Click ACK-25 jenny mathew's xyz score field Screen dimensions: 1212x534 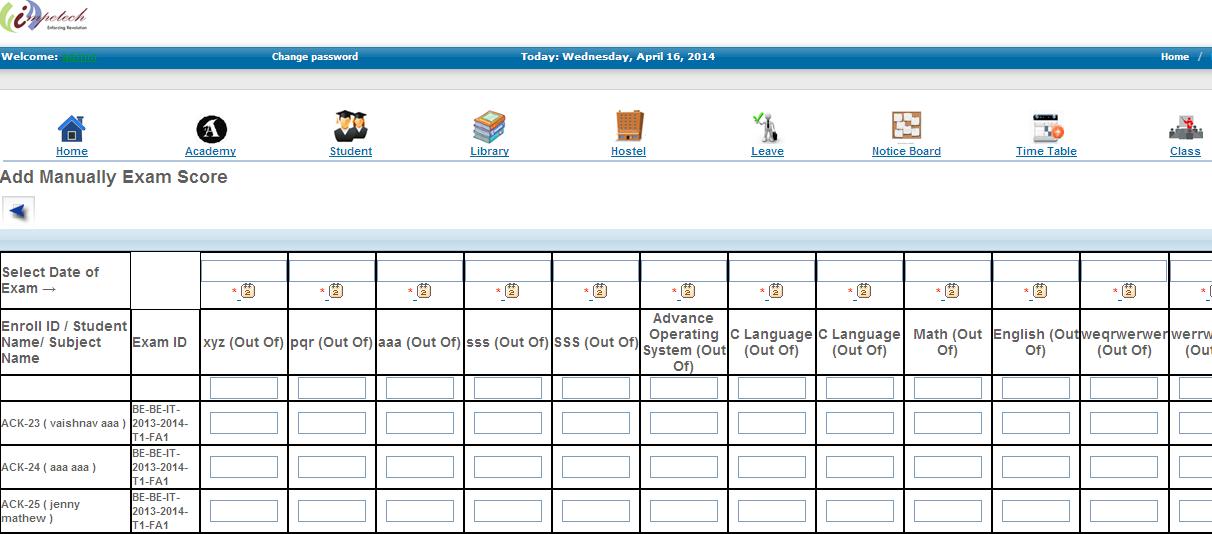coord(244,511)
